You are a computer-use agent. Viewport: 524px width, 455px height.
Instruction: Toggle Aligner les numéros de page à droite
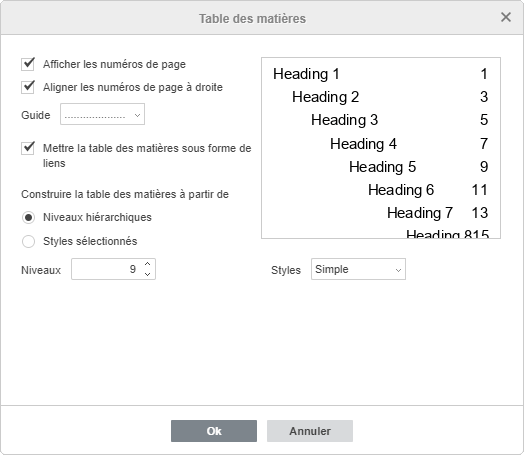pos(28,87)
